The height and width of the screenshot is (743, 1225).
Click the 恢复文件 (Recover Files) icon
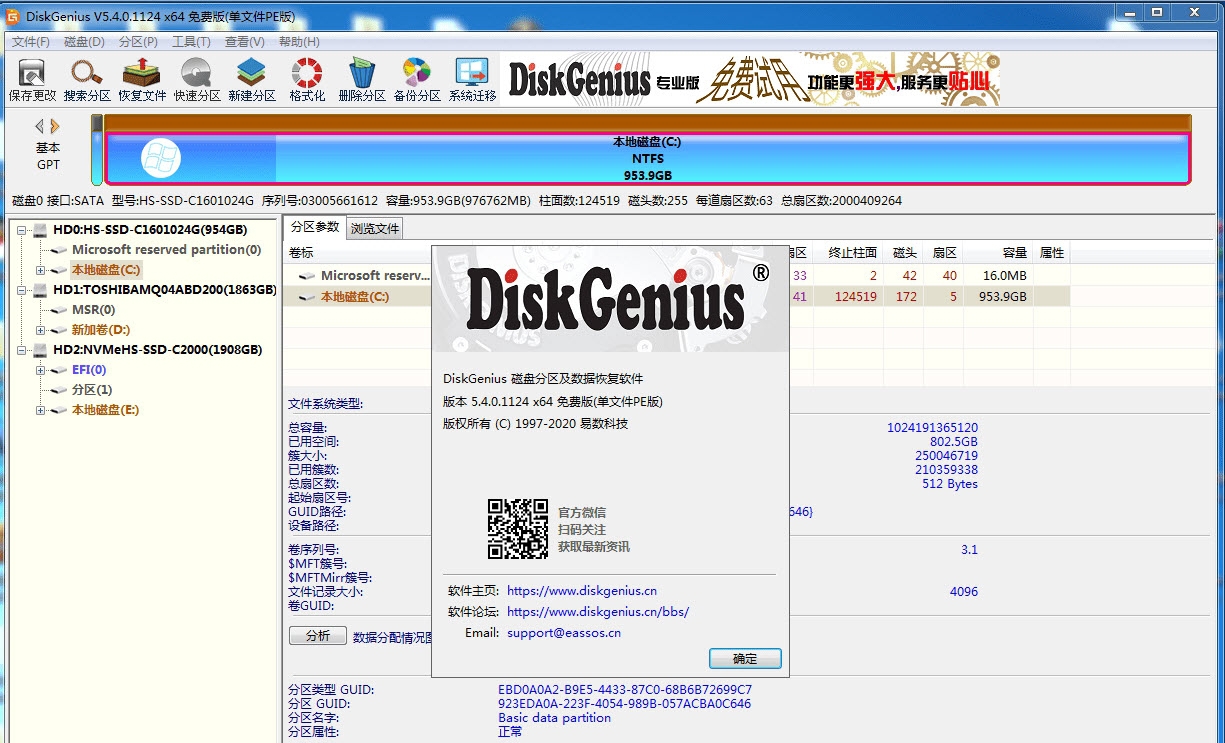pyautogui.click(x=140, y=78)
